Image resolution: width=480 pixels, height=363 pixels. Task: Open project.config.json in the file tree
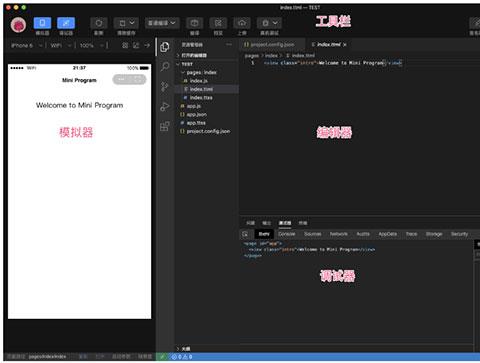(207, 131)
